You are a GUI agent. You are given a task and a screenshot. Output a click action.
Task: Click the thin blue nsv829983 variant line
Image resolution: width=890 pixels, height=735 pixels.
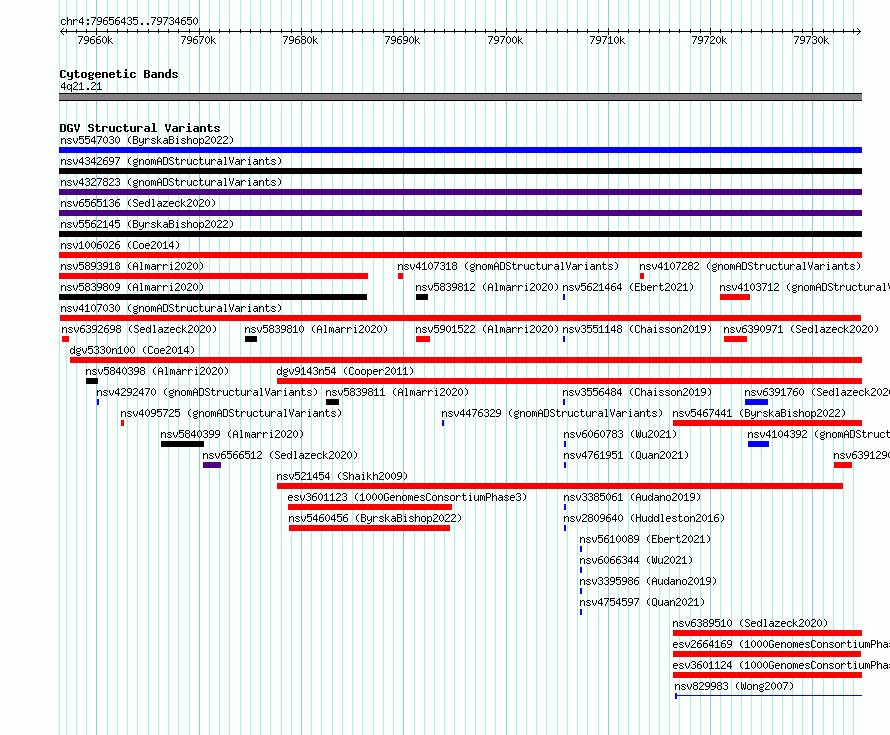tap(769, 696)
